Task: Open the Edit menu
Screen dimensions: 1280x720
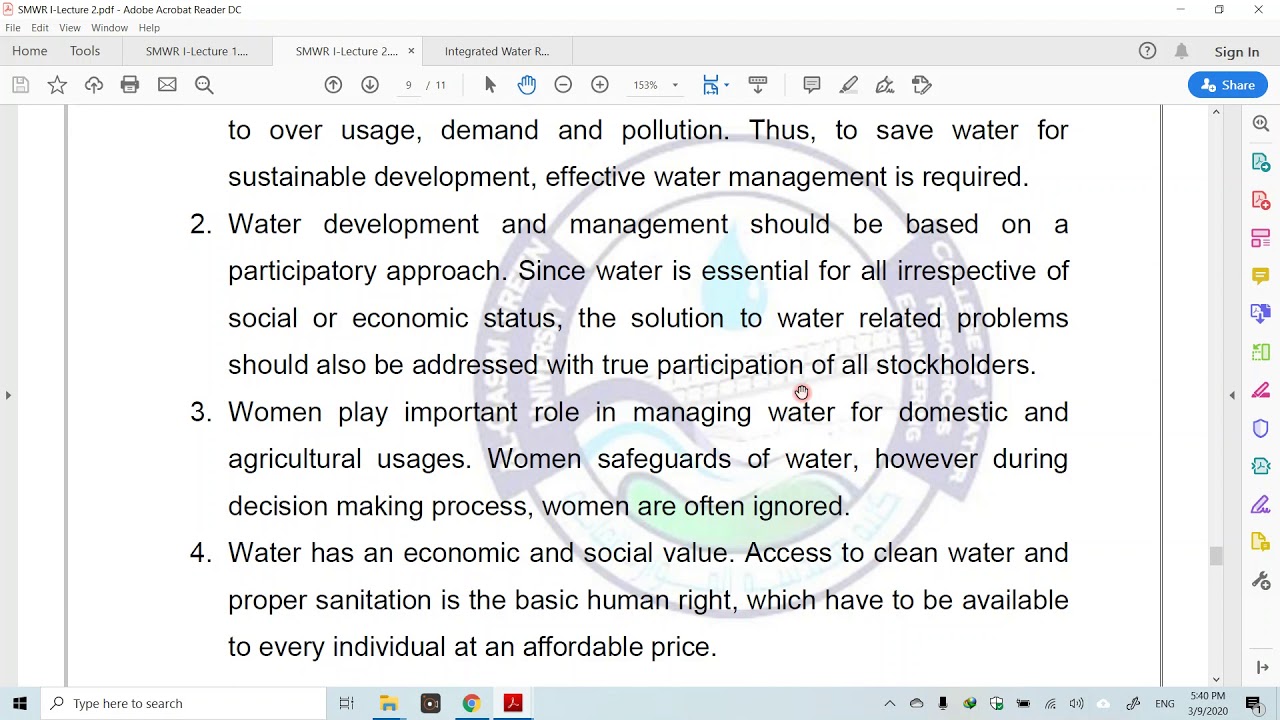Action: point(40,28)
